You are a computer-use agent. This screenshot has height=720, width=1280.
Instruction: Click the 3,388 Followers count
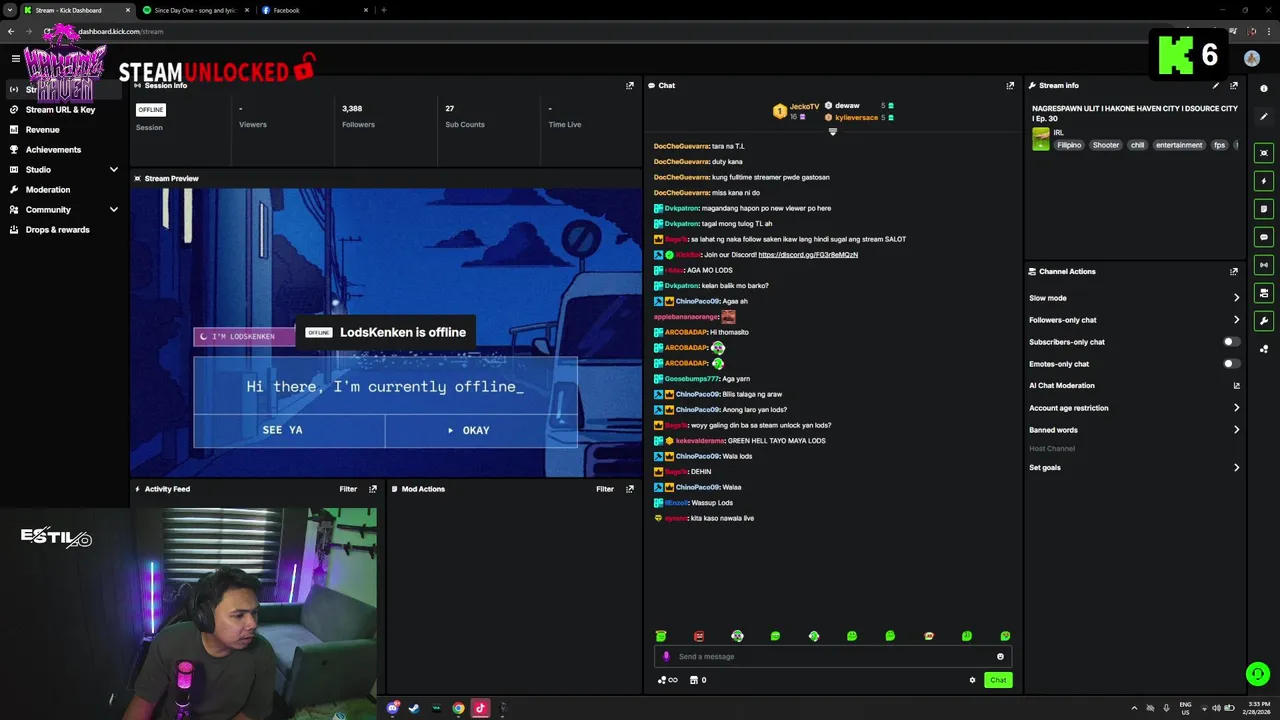(352, 109)
